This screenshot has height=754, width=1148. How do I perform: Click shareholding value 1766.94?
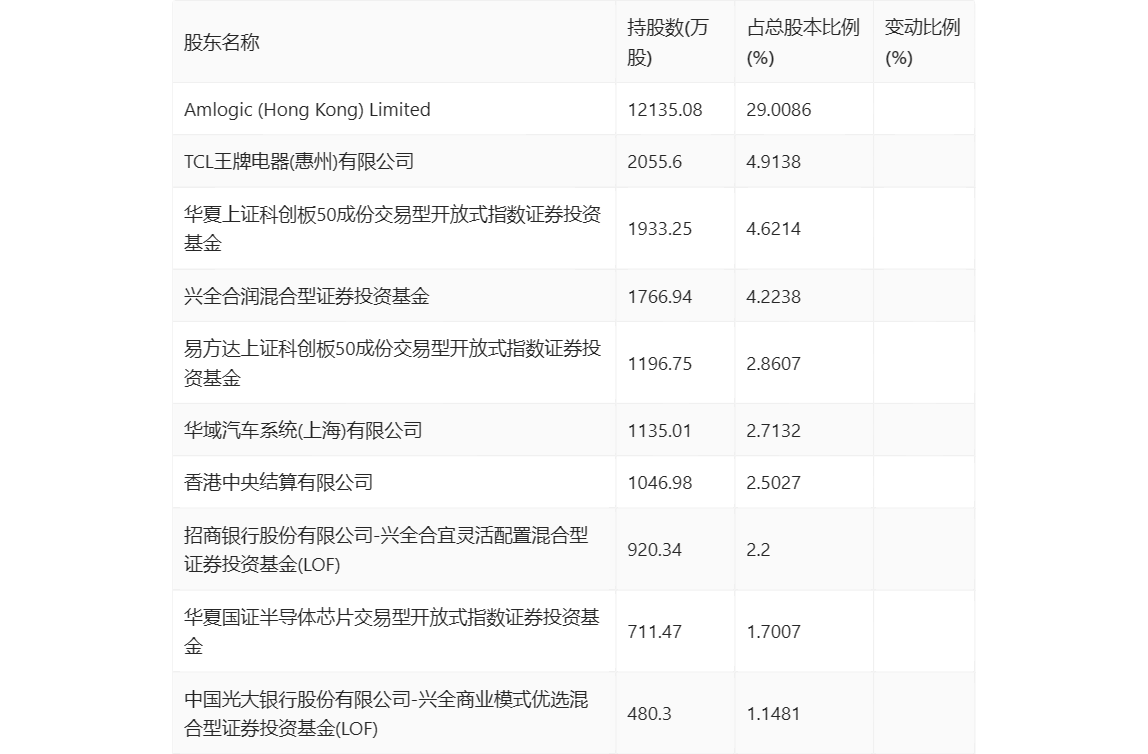pos(659,296)
